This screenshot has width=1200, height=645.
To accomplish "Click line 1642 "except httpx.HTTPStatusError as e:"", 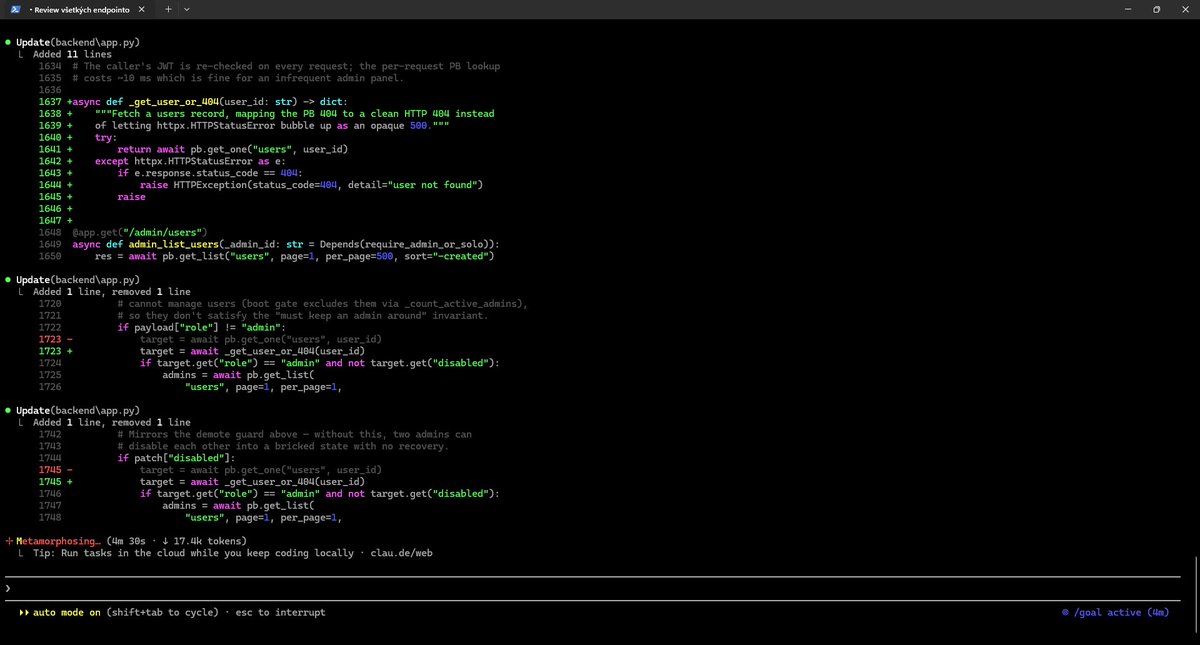I will pyautogui.click(x=190, y=161).
